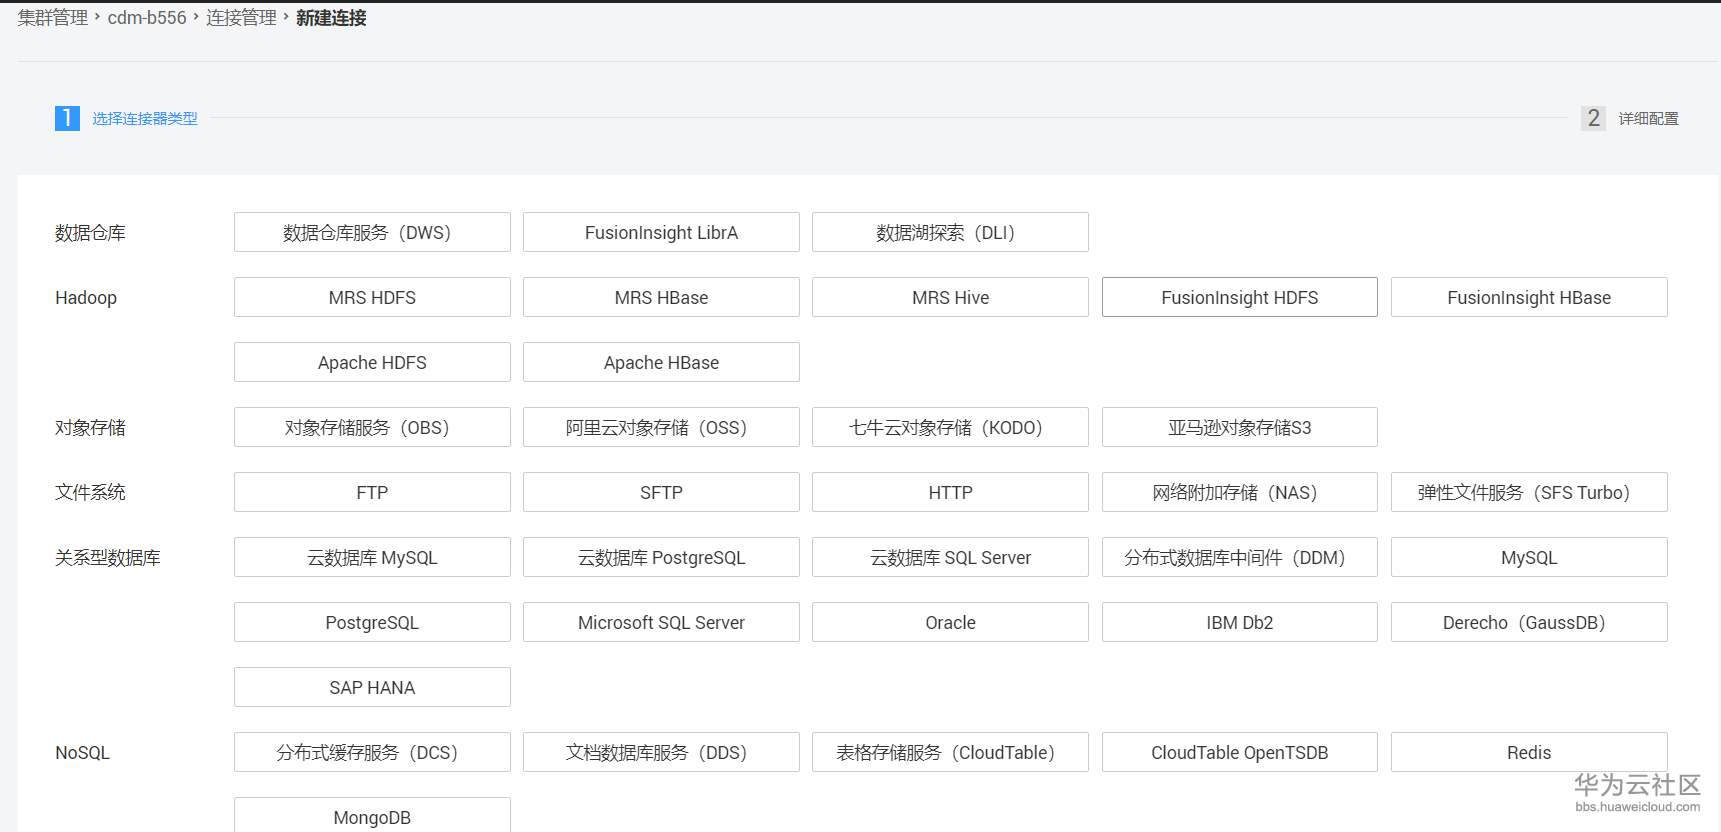
Task: Pick FusionInsight HDFS connector
Action: (1240, 297)
